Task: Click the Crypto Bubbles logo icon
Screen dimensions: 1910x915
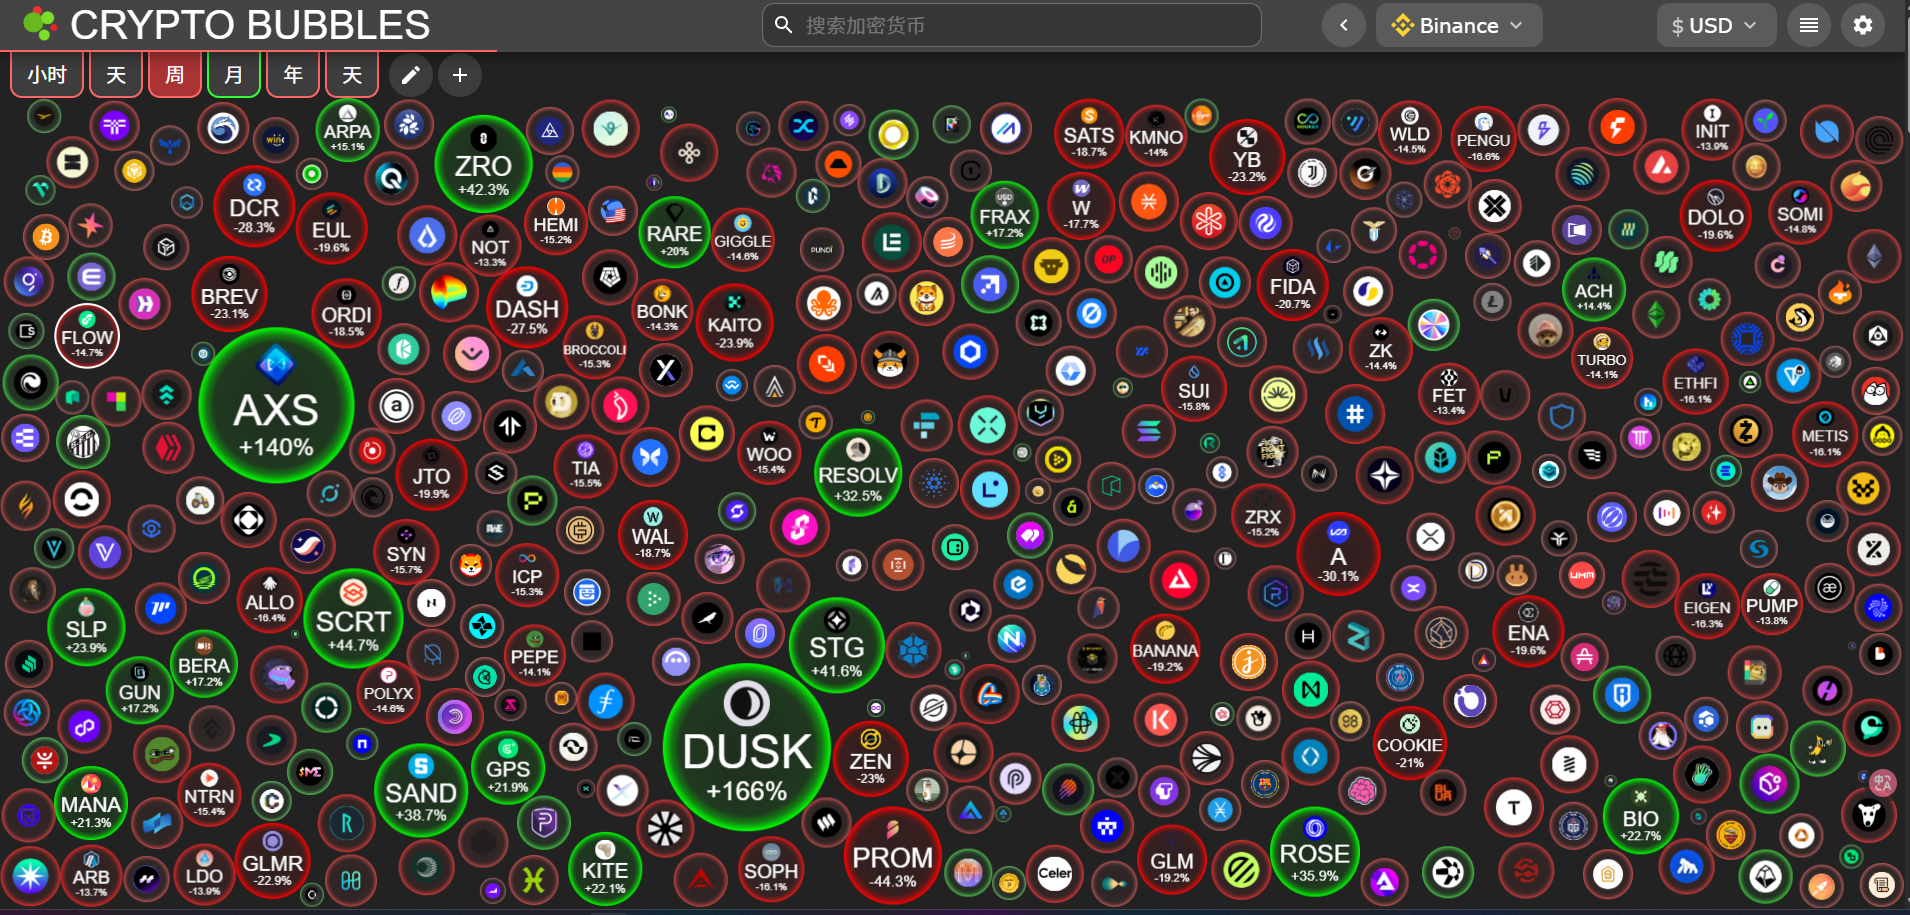Action: point(40,24)
